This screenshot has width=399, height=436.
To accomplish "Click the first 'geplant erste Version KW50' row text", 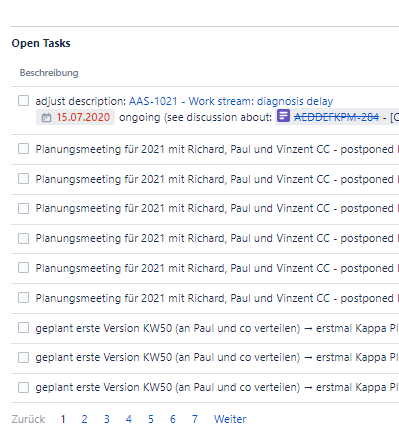I will (217, 328).
